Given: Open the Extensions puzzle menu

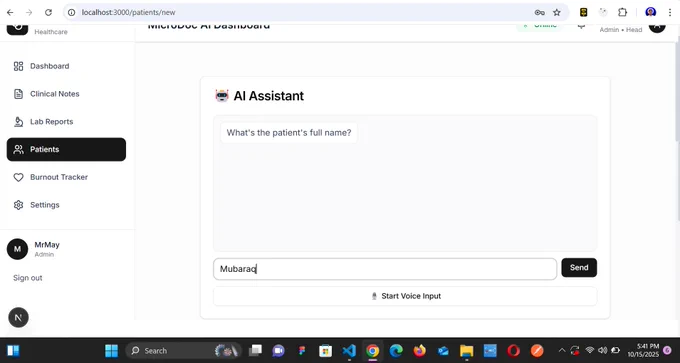Looking at the screenshot, I should 622,12.
